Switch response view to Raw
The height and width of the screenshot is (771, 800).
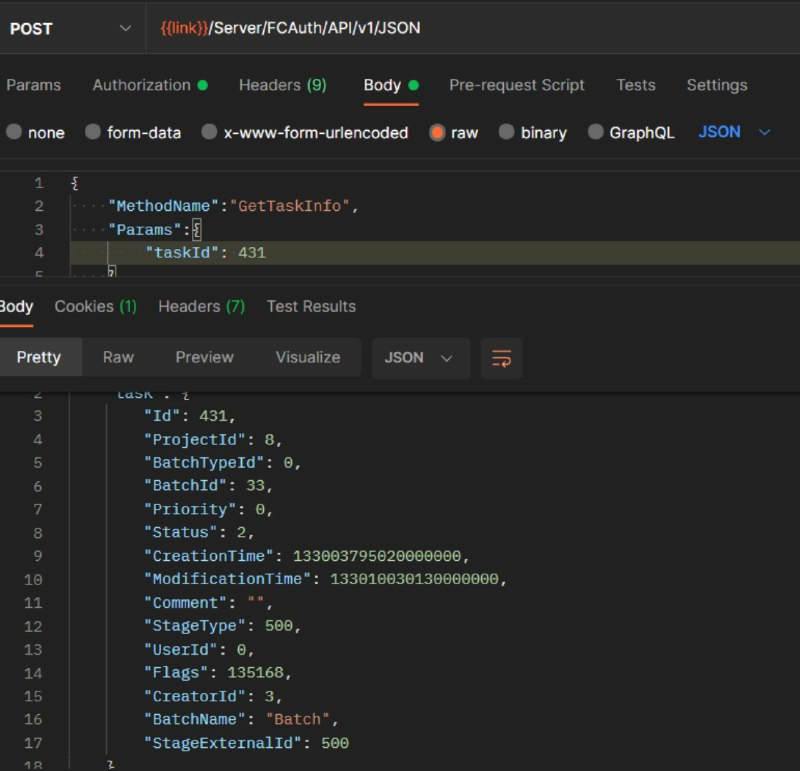coord(118,357)
